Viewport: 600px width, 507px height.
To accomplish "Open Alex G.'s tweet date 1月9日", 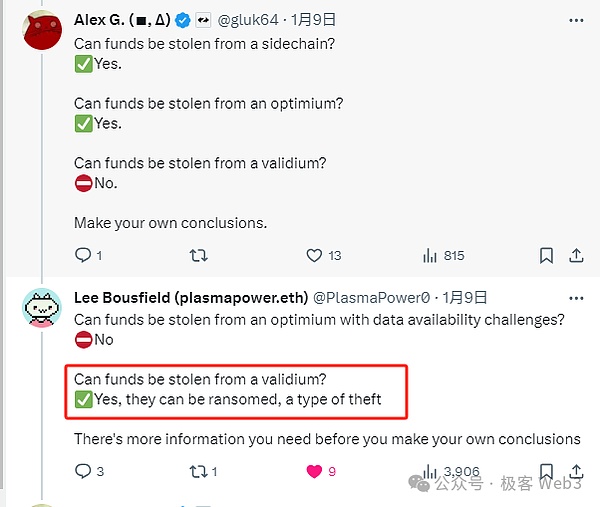I will pos(315,19).
